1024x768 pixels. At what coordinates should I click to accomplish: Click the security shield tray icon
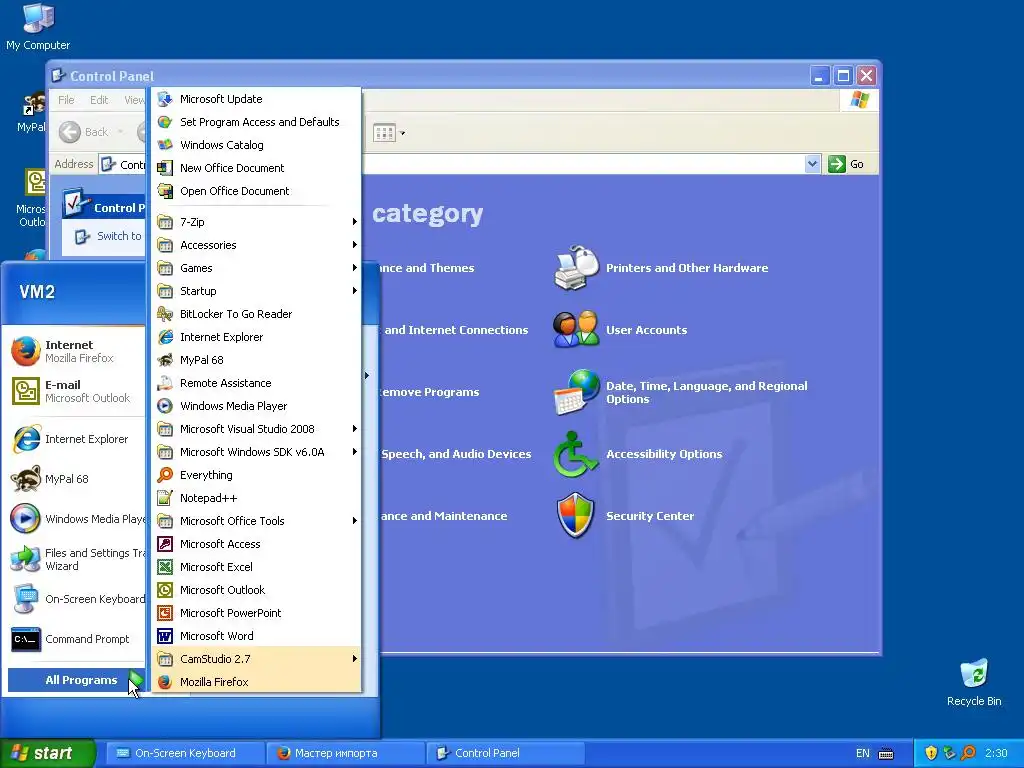click(x=931, y=753)
